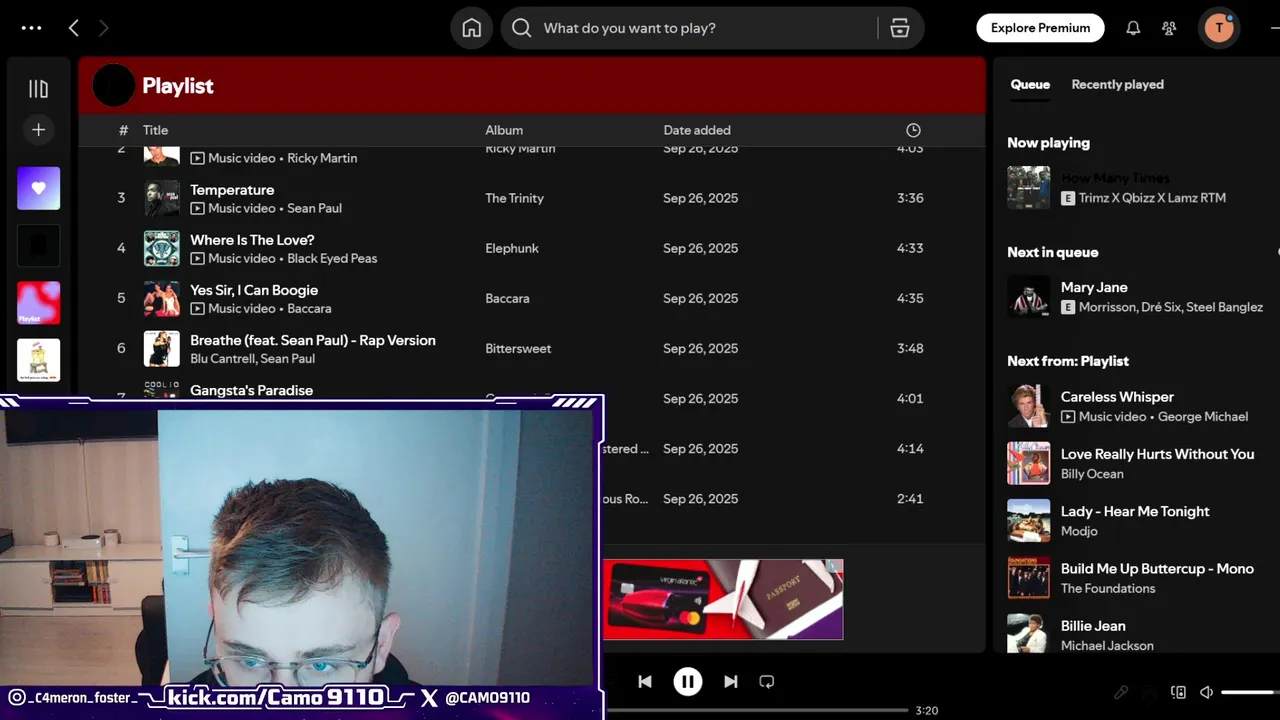Open Billie Jean in the queue
This screenshot has height=720, width=1280.
click(1093, 626)
